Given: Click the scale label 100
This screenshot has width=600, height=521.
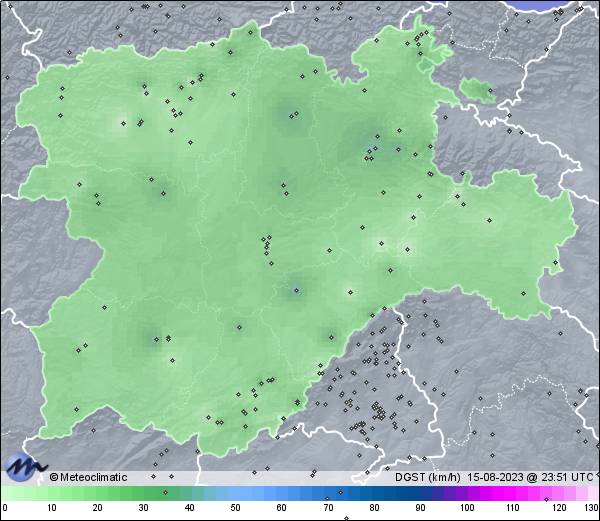Looking at the screenshot, I should [467, 508].
